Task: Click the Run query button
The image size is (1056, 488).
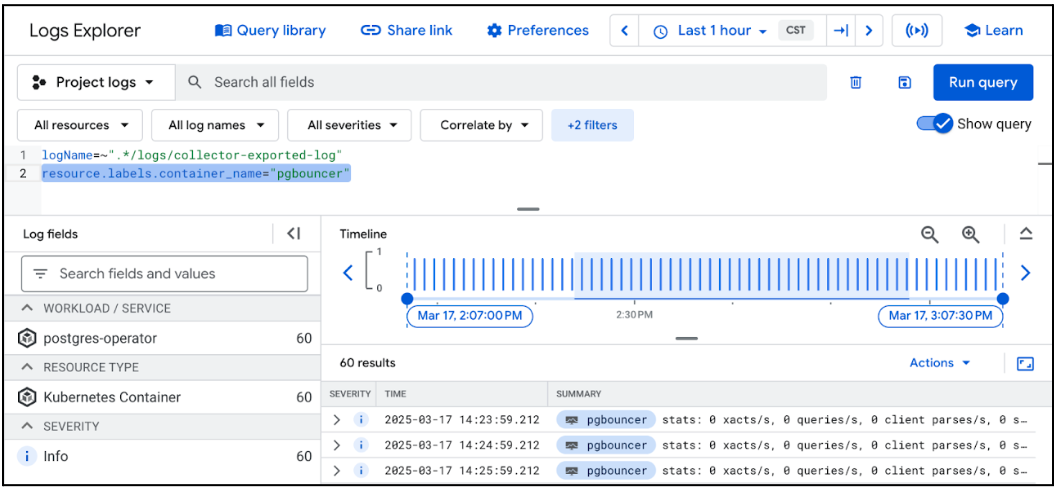Action: pyautogui.click(x=983, y=83)
